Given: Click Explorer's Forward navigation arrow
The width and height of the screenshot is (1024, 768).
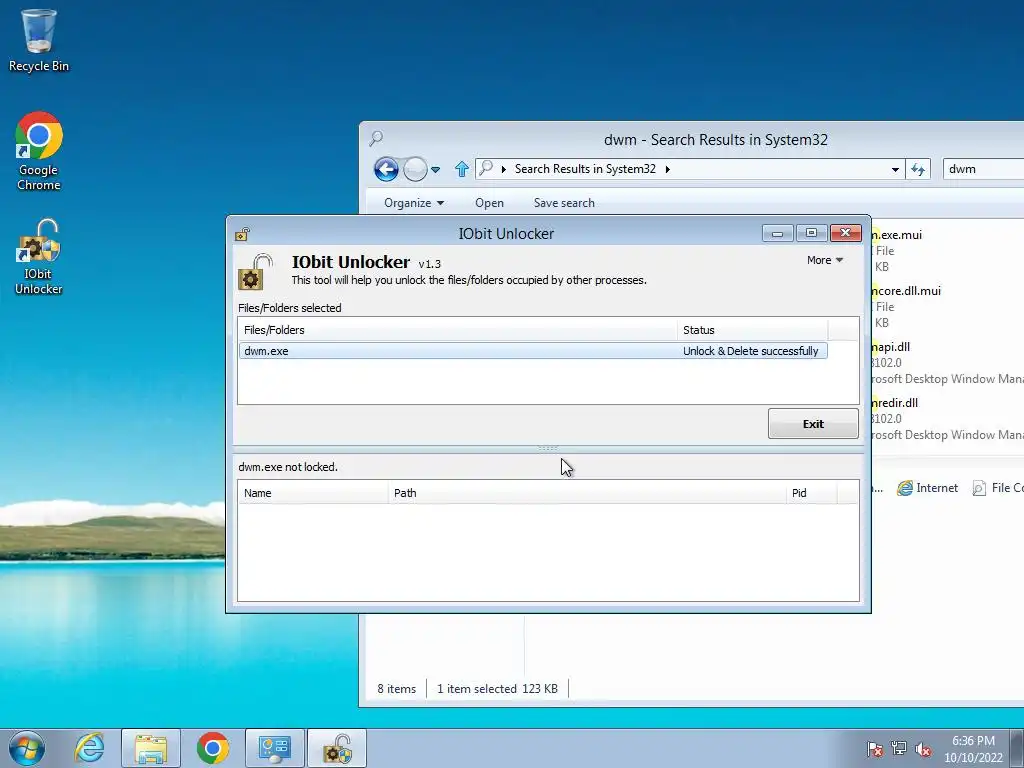Looking at the screenshot, I should click(415, 169).
